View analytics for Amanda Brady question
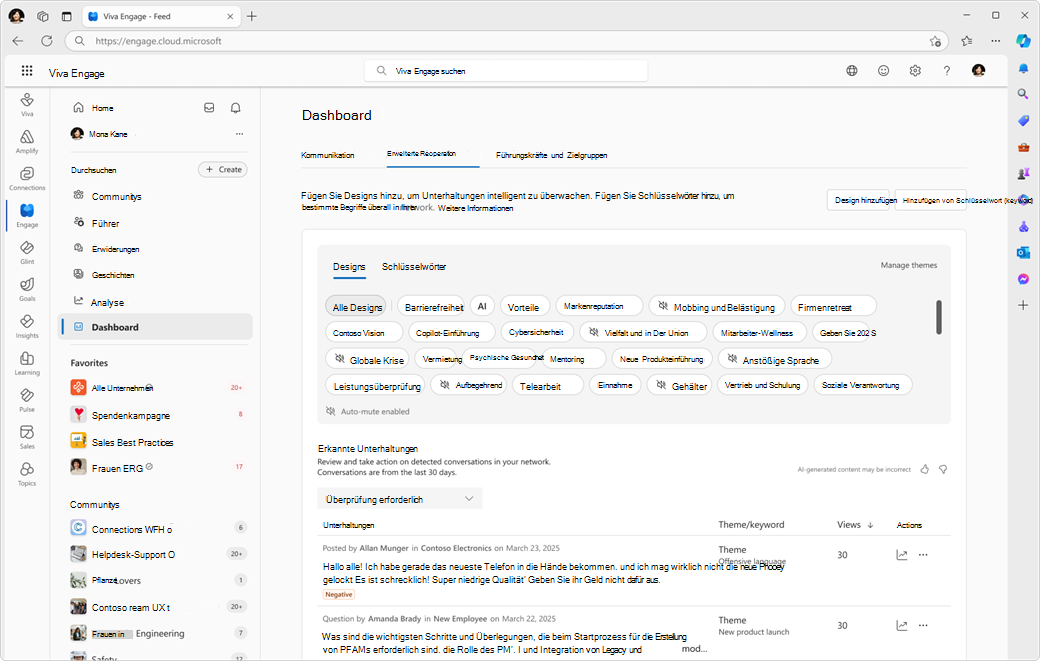Viewport: 1040px width, 661px height. [x=901, y=625]
